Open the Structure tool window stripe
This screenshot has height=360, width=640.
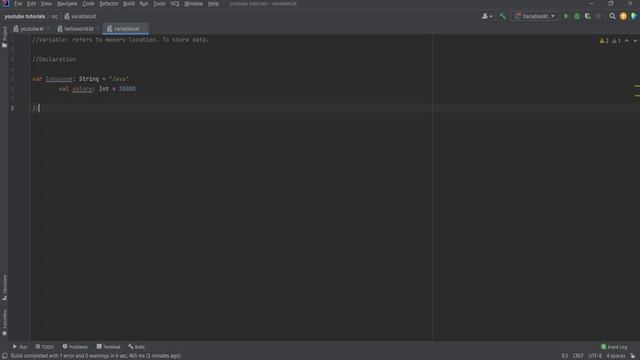coord(4,288)
